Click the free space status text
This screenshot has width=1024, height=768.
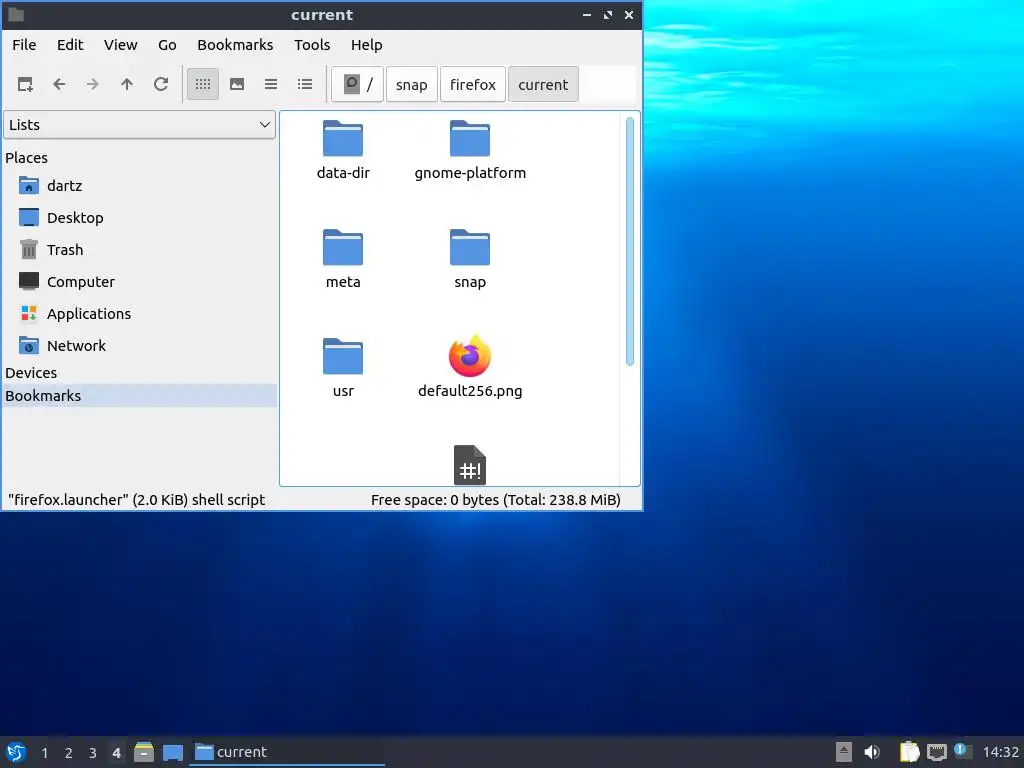click(496, 500)
